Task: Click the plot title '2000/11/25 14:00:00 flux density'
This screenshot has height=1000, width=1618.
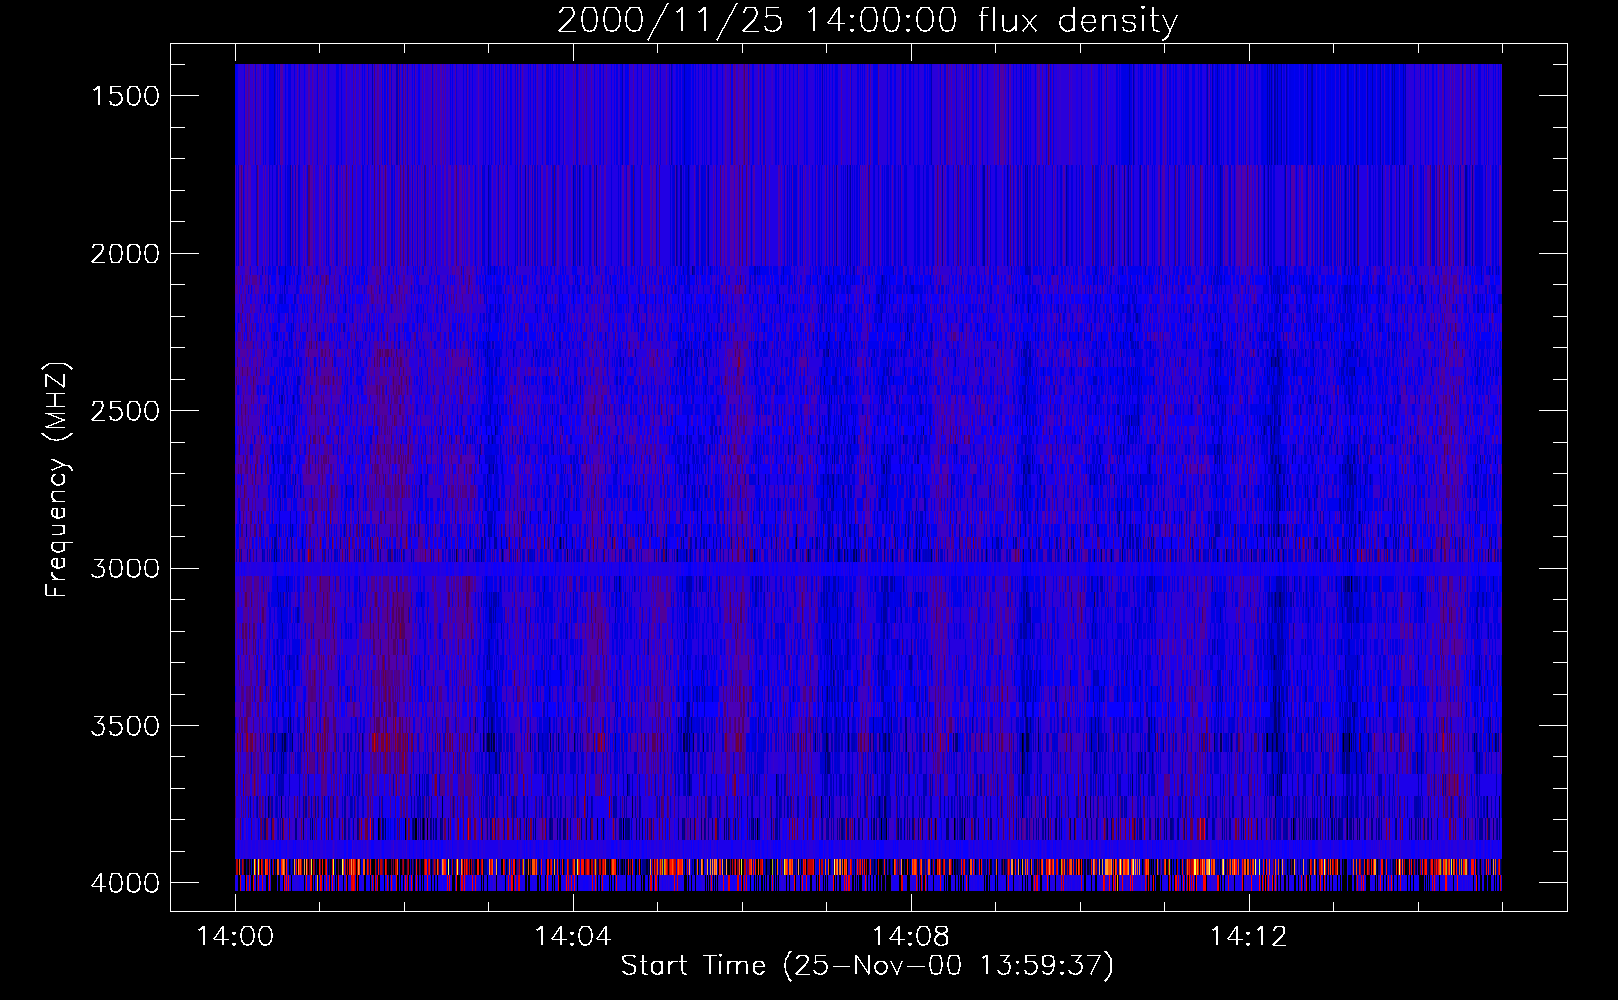Action: [867, 21]
